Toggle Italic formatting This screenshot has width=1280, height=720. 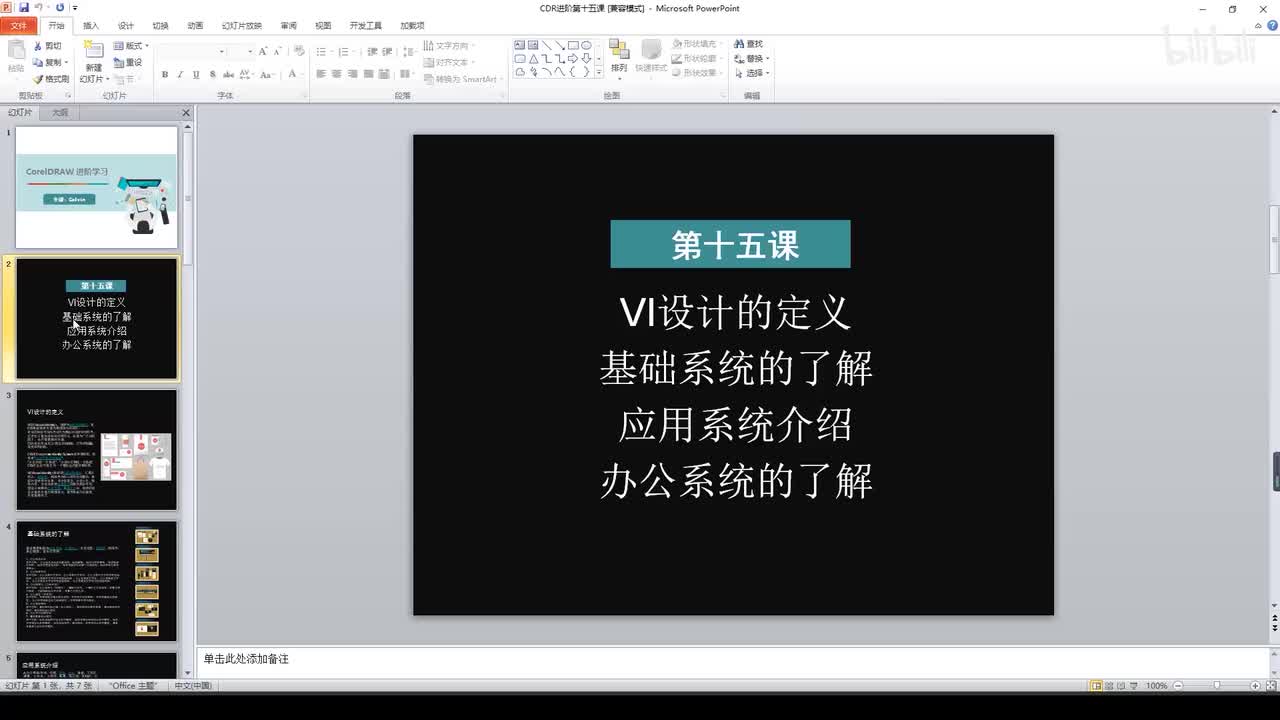pos(181,74)
